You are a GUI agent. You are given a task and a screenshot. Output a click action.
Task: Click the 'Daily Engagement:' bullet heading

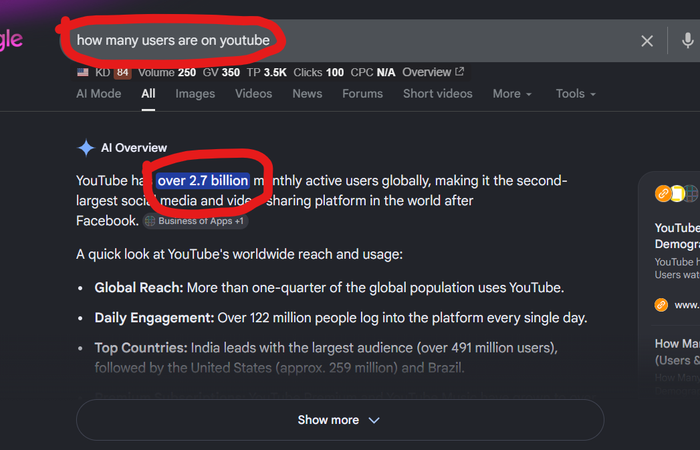(154, 318)
